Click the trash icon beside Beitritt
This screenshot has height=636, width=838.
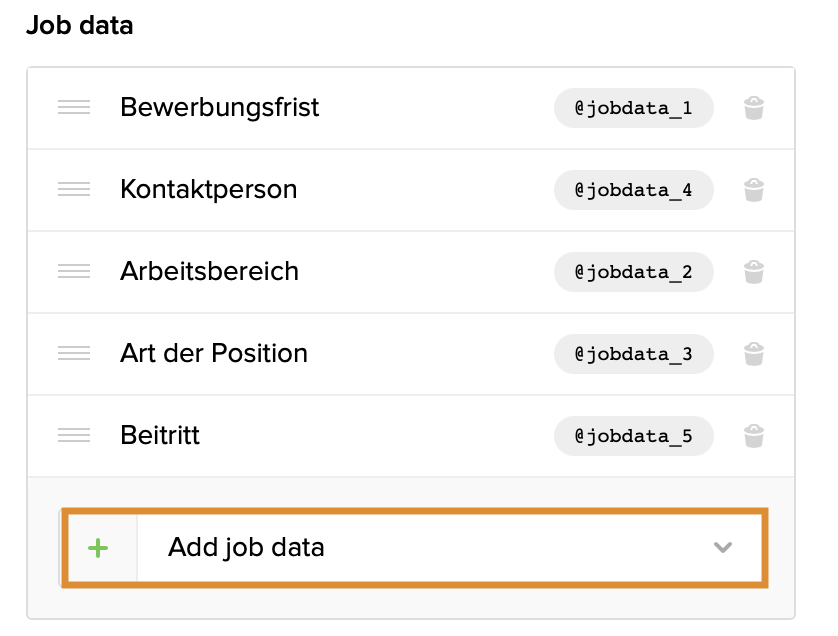[x=754, y=436]
